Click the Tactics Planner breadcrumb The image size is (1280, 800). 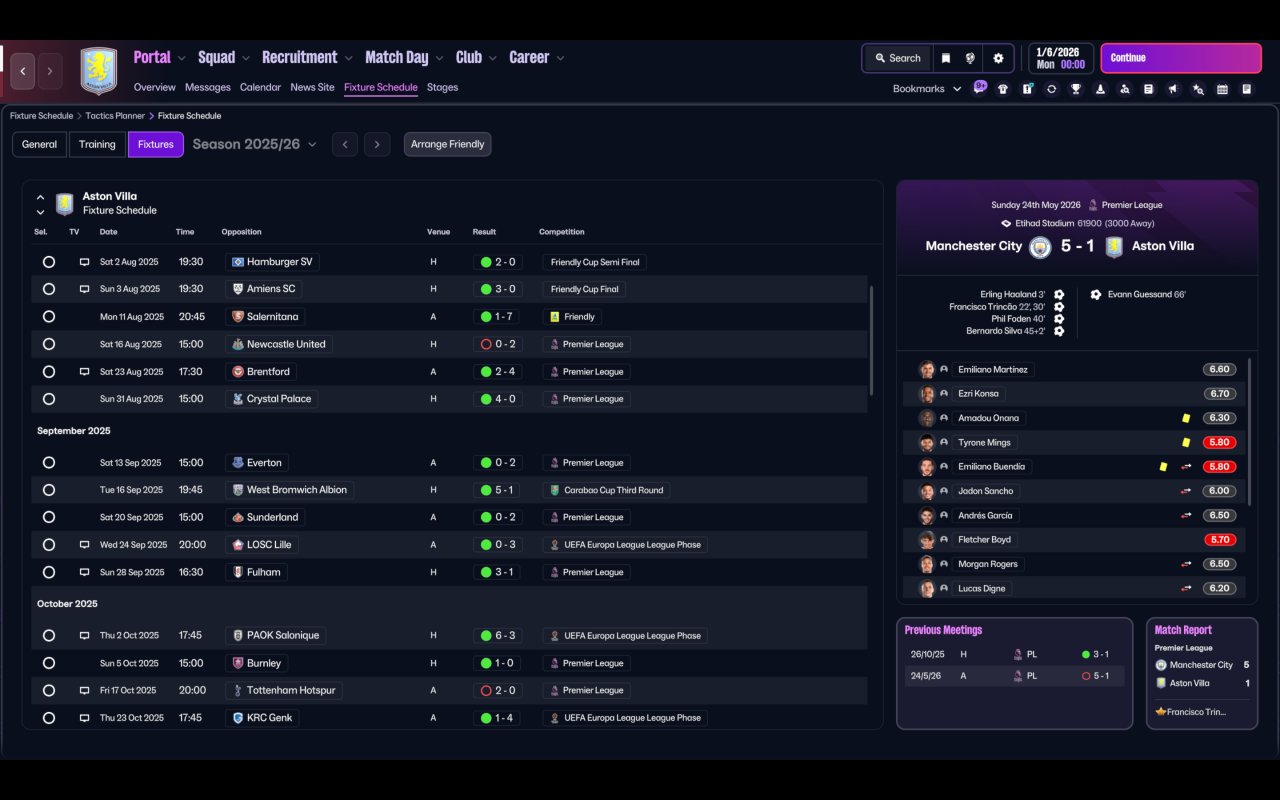point(115,116)
